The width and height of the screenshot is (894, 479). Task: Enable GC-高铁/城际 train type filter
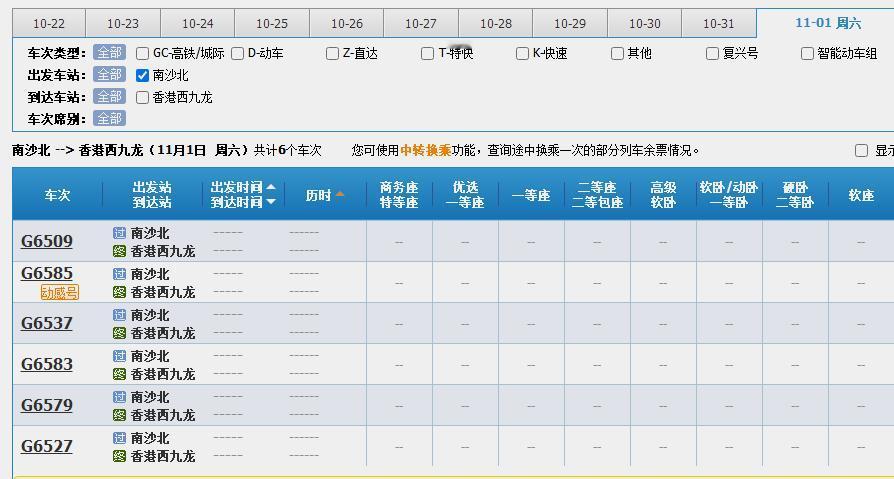click(143, 54)
